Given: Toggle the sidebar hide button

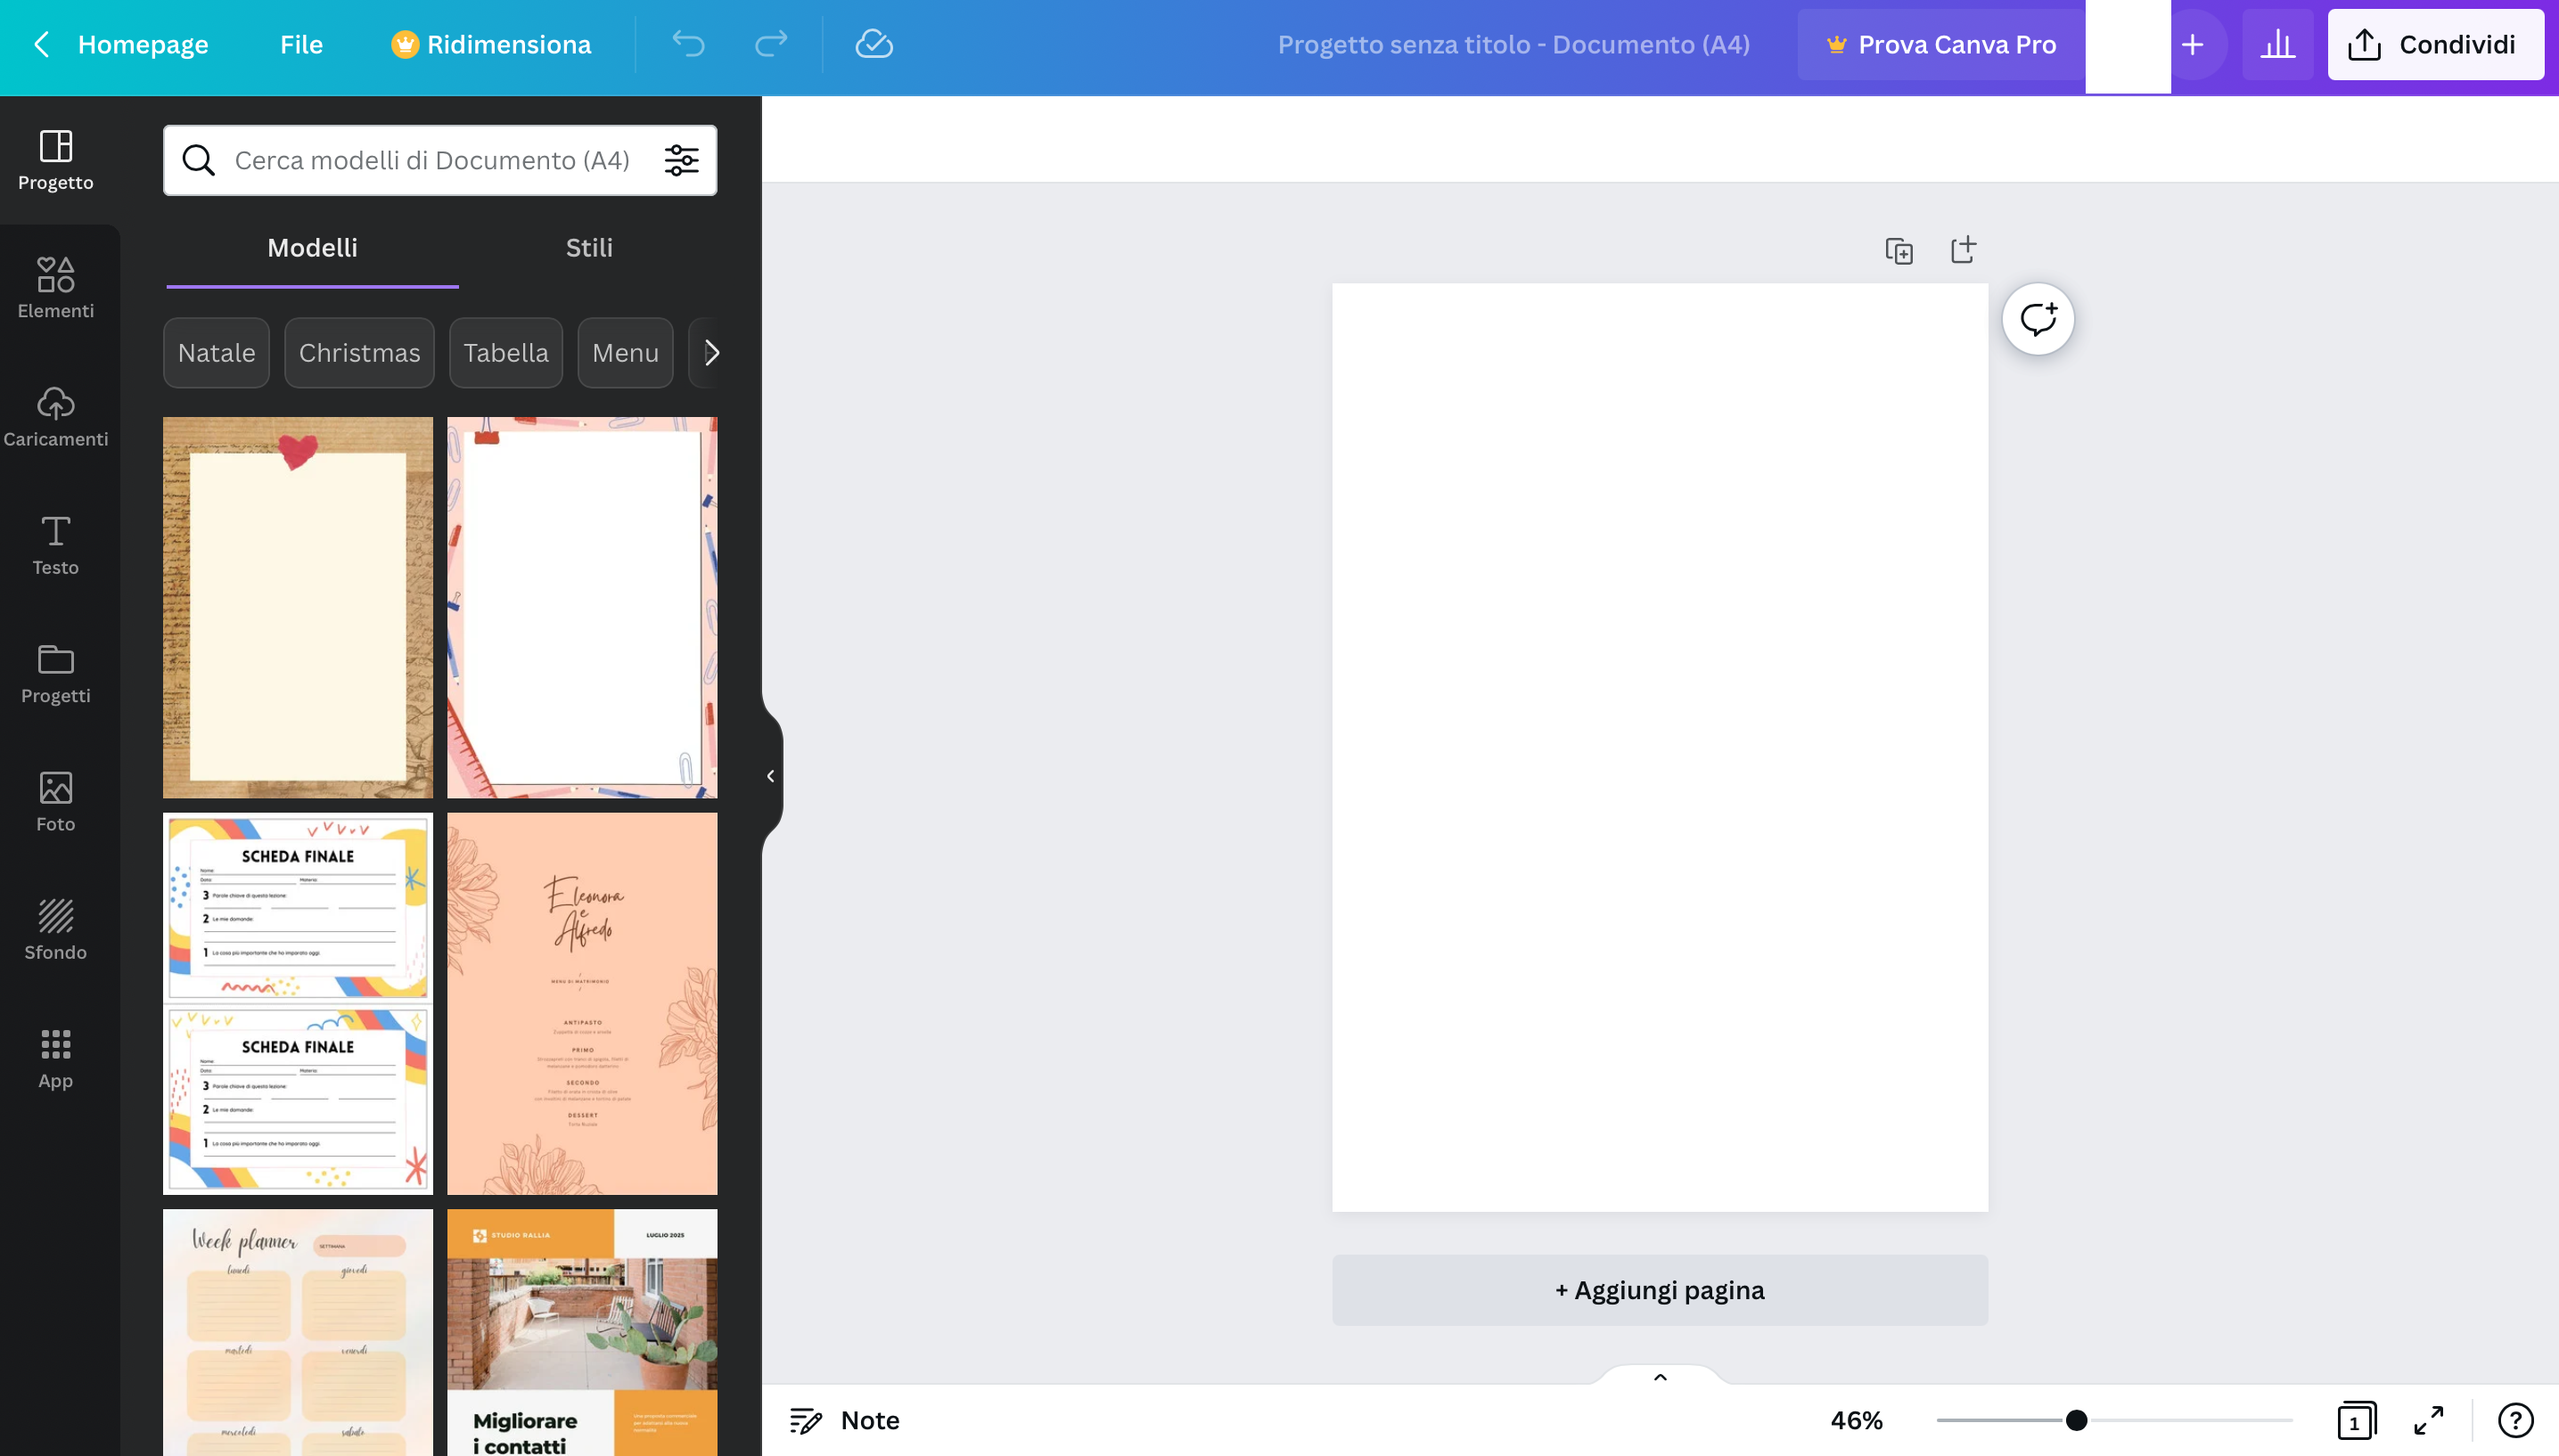Looking at the screenshot, I should [768, 774].
